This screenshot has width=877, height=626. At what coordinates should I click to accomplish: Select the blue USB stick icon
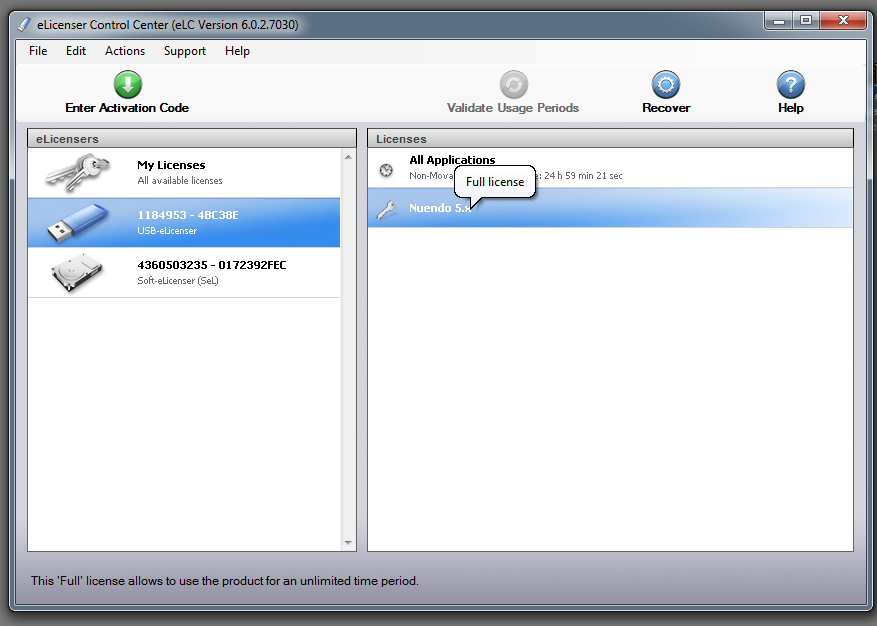click(x=77, y=223)
